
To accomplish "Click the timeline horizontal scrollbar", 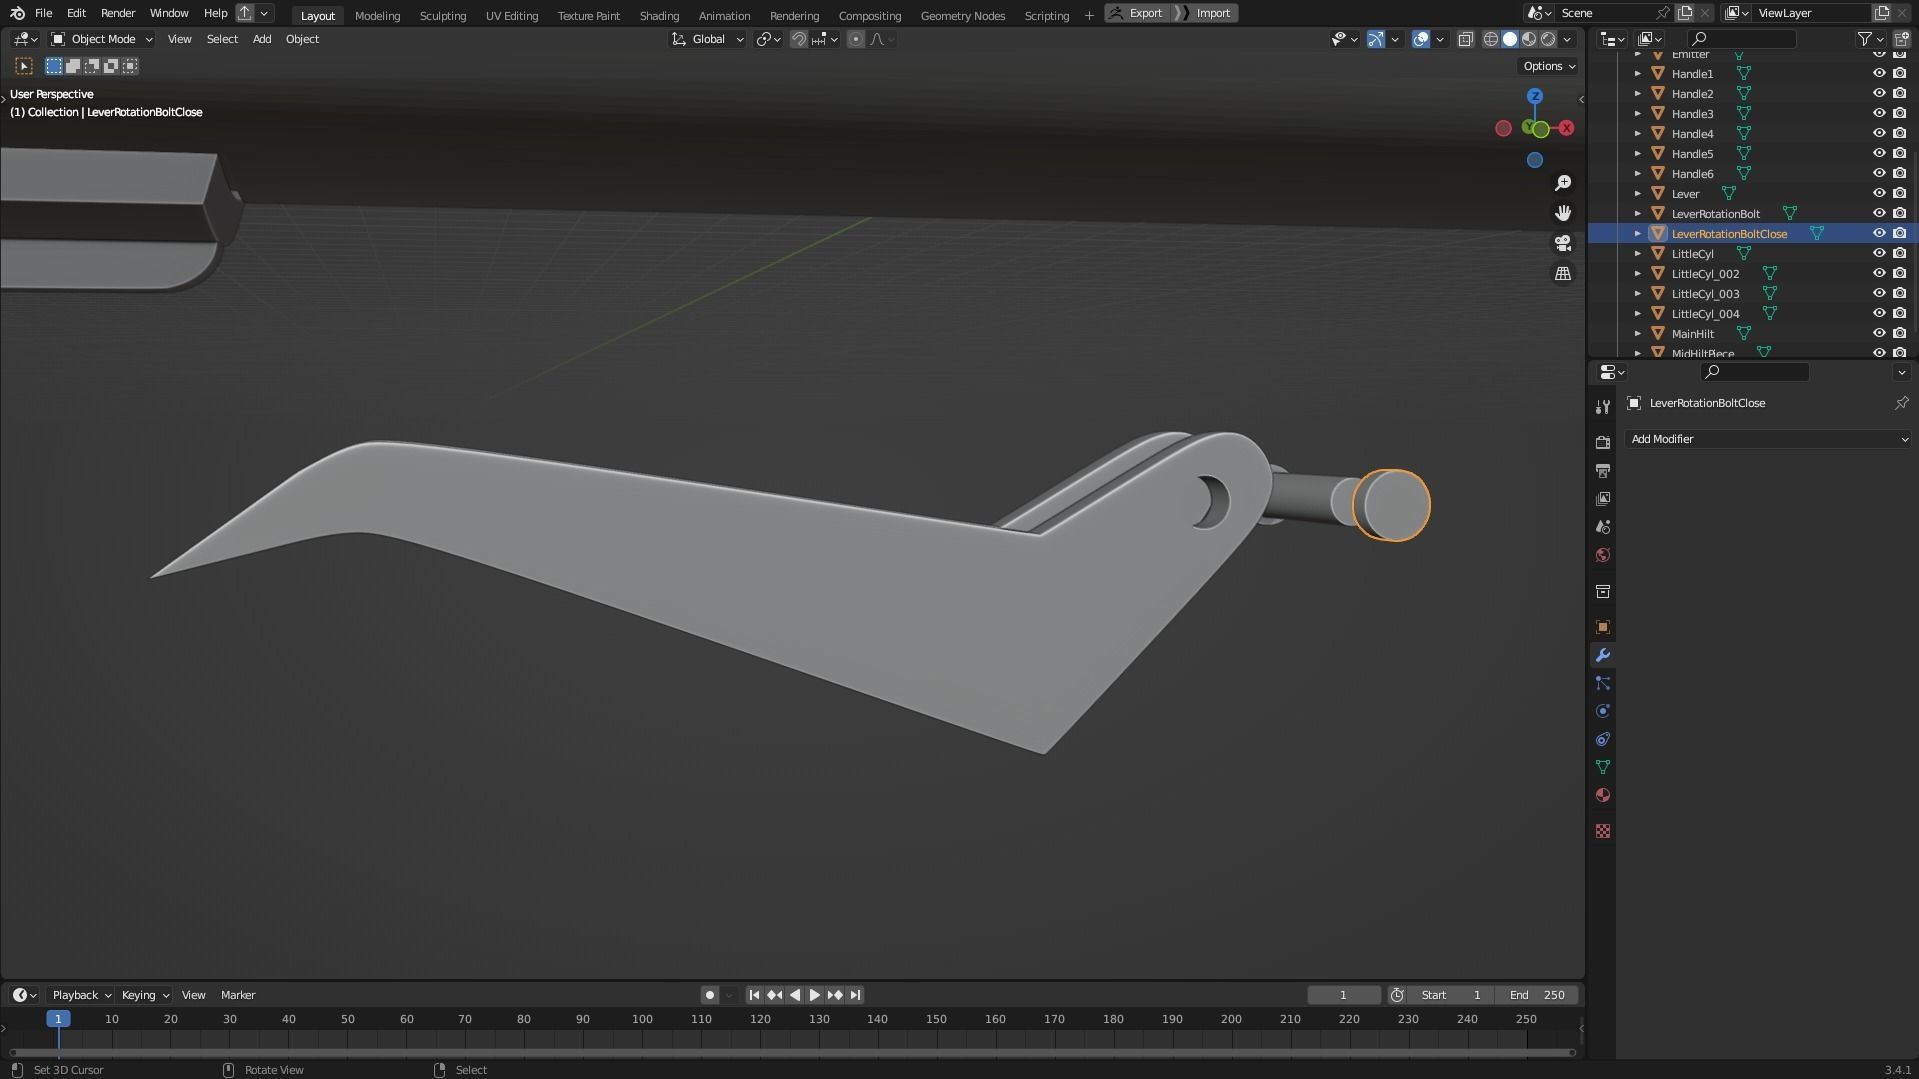I will pos(792,1052).
